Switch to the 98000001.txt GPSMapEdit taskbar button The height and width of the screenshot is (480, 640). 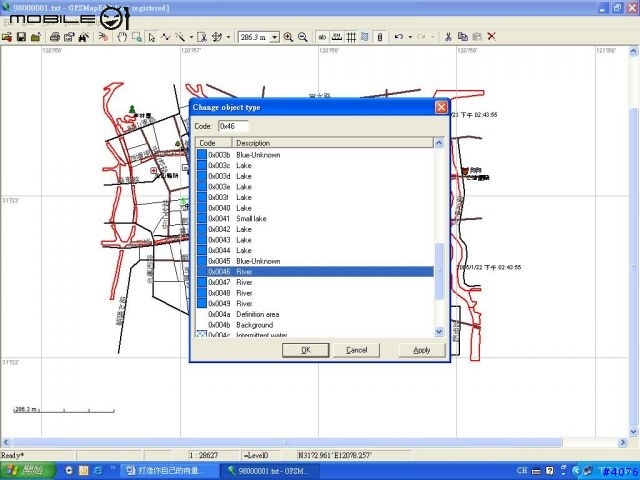click(269, 471)
